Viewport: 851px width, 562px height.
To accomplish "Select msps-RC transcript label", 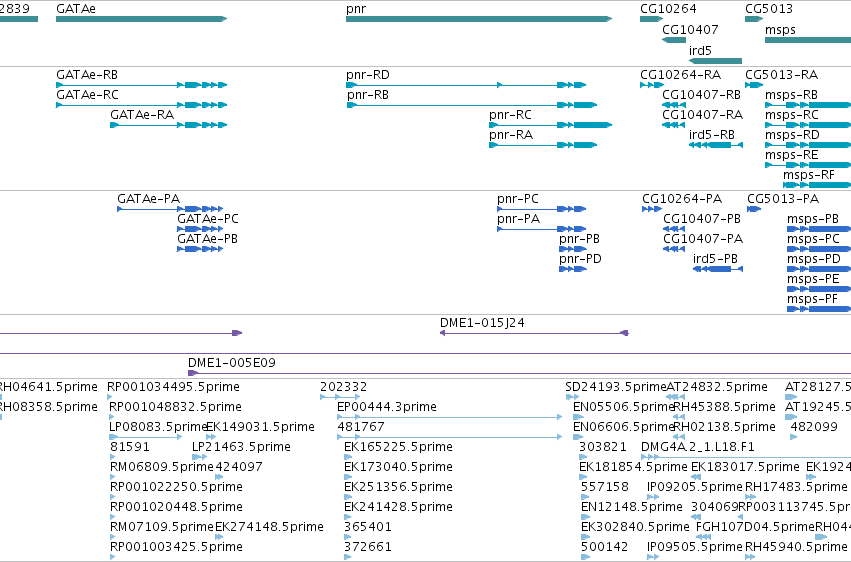I will (x=792, y=115).
